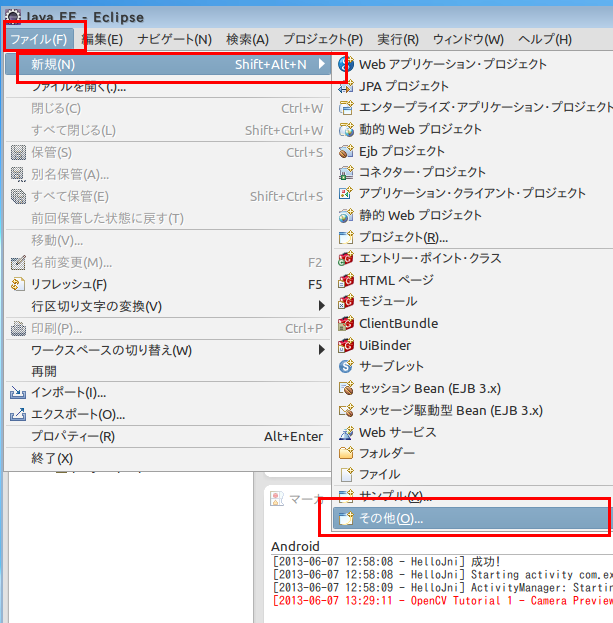613x623 pixels.
Task: Click the Ejb プロジェクト icon
Action: click(346, 151)
